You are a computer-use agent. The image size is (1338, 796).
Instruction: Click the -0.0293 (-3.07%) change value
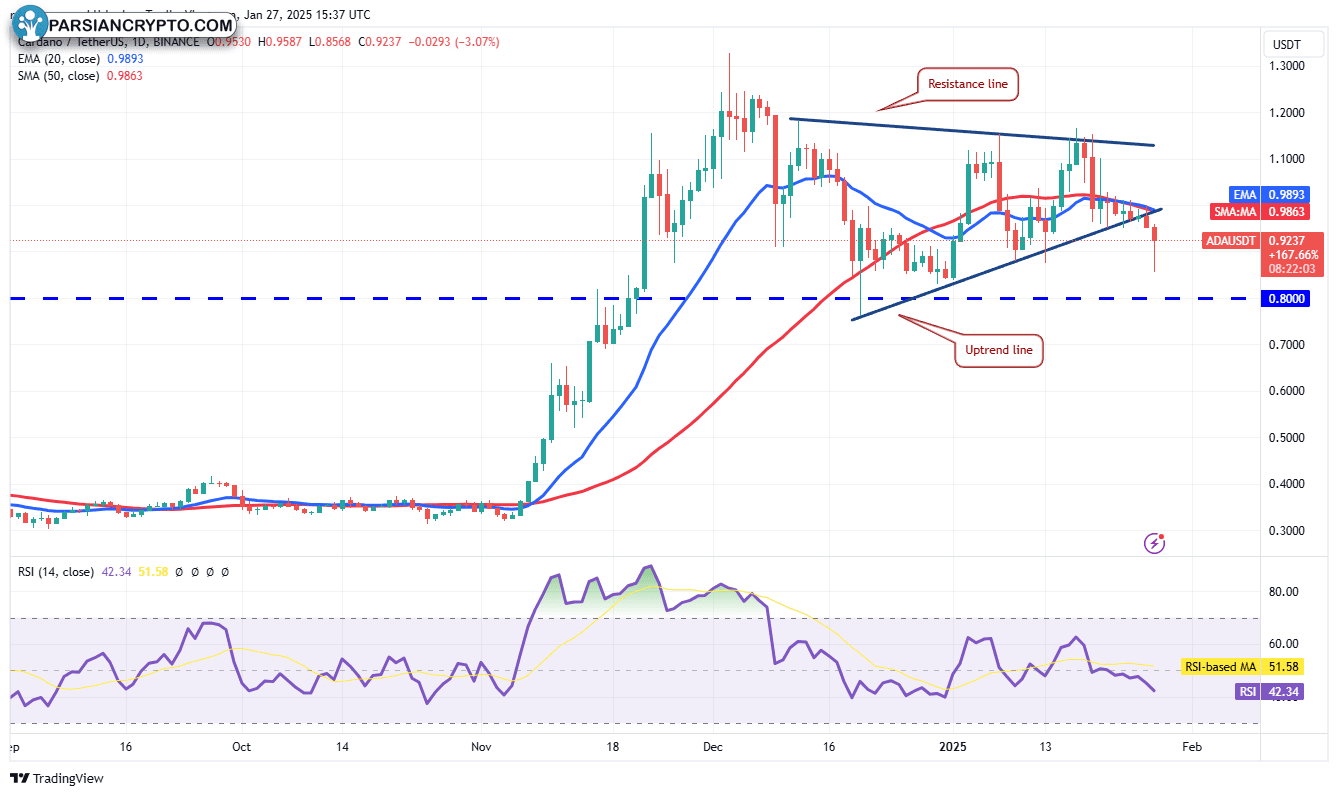click(x=455, y=42)
